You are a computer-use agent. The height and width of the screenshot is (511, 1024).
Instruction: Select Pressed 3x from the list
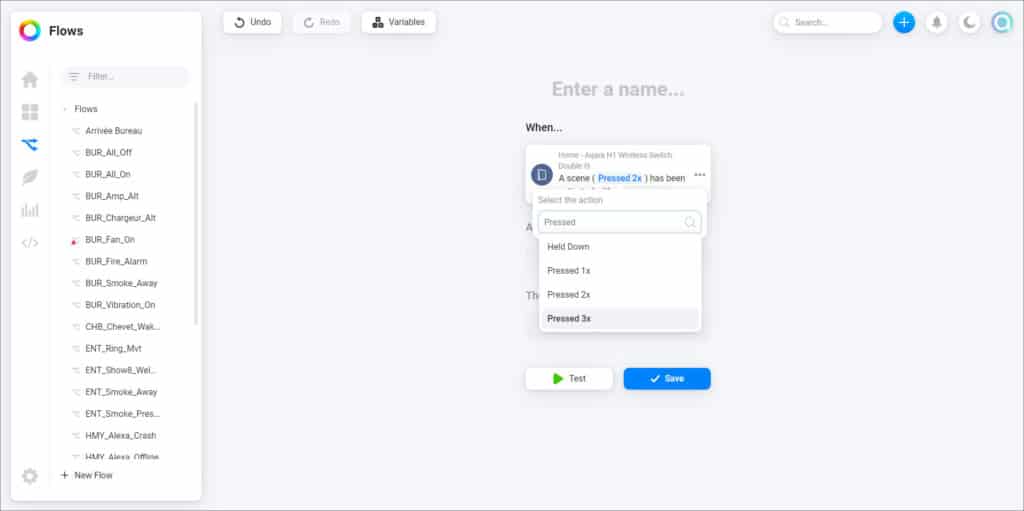(620, 319)
